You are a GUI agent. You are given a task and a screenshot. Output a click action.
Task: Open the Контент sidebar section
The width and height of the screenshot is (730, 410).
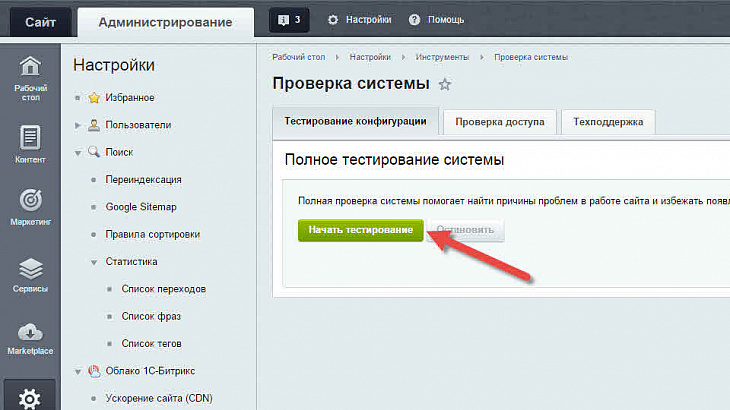pyautogui.click(x=30, y=144)
